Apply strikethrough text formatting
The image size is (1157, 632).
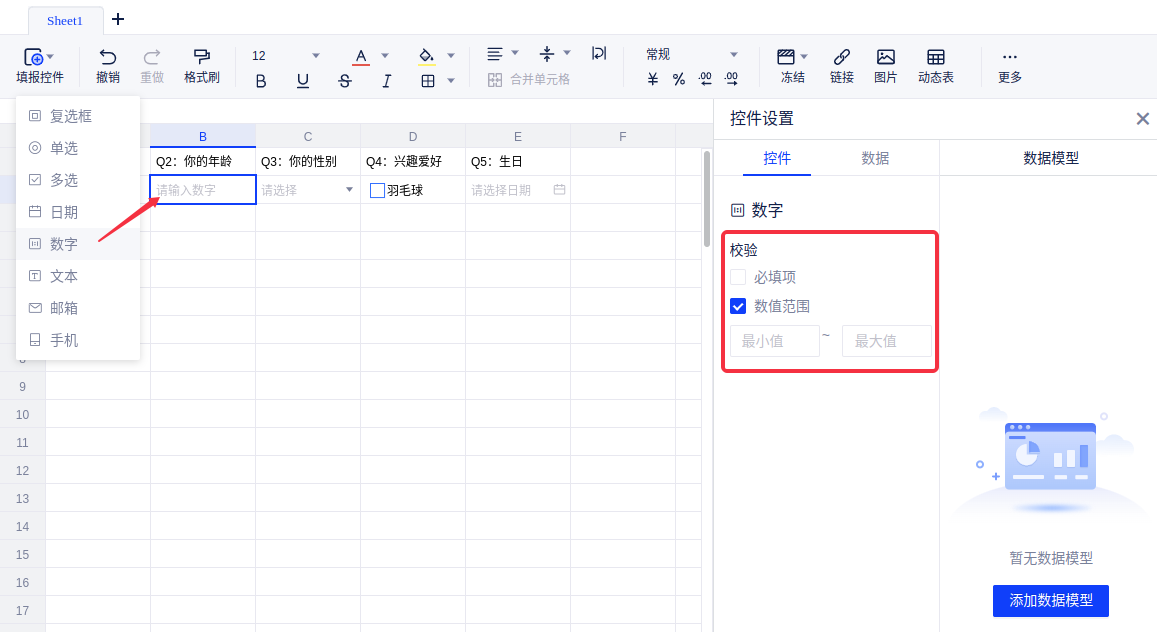coord(345,81)
